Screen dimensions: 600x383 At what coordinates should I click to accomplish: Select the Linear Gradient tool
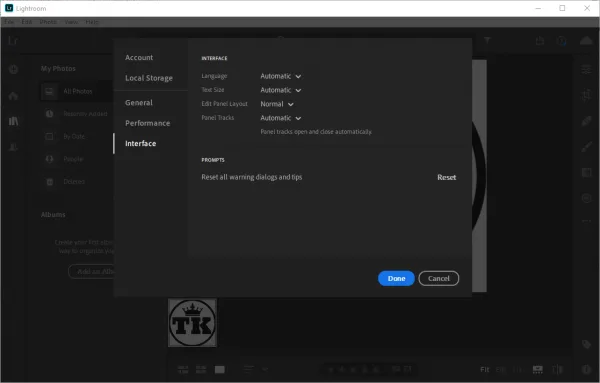pyautogui.click(x=586, y=173)
